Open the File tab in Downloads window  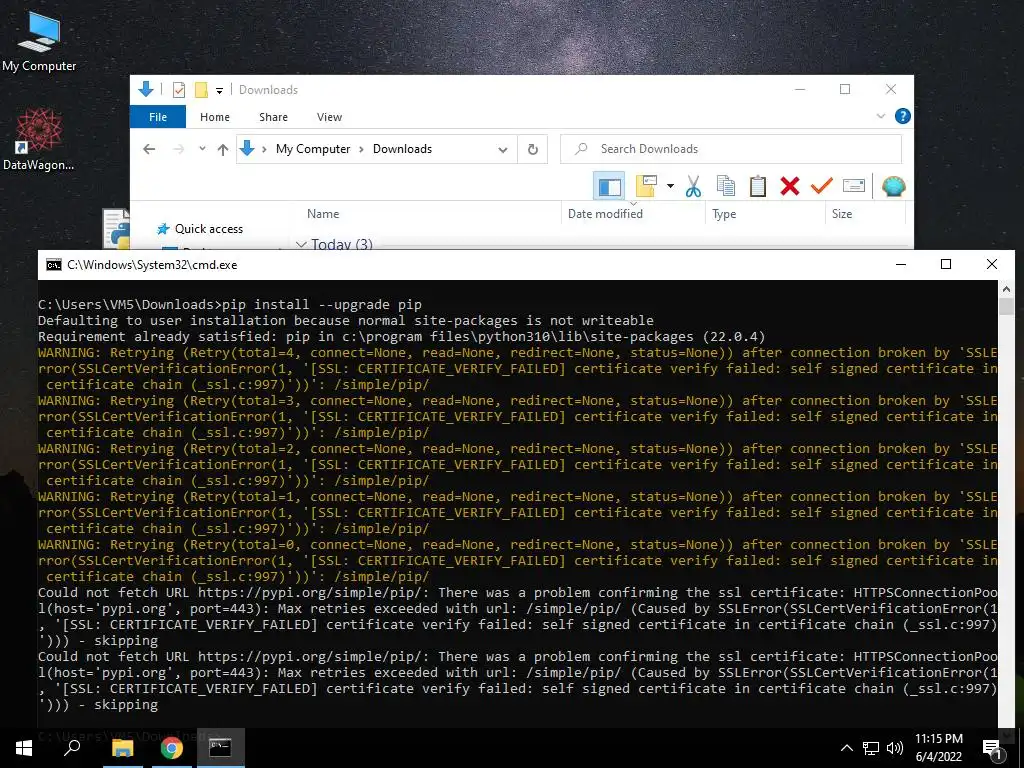pos(158,117)
